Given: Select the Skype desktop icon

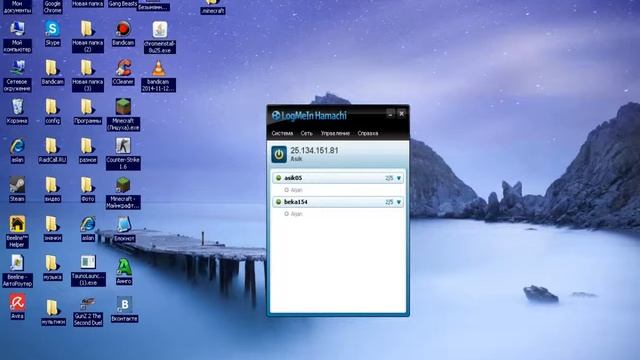Looking at the screenshot, I should tap(52, 33).
